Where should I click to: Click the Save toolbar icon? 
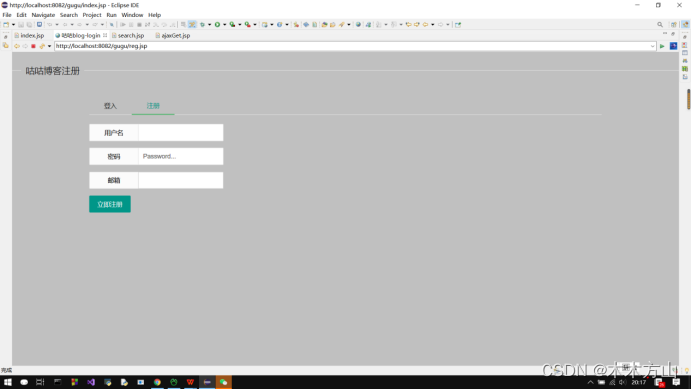pyautogui.click(x=21, y=25)
